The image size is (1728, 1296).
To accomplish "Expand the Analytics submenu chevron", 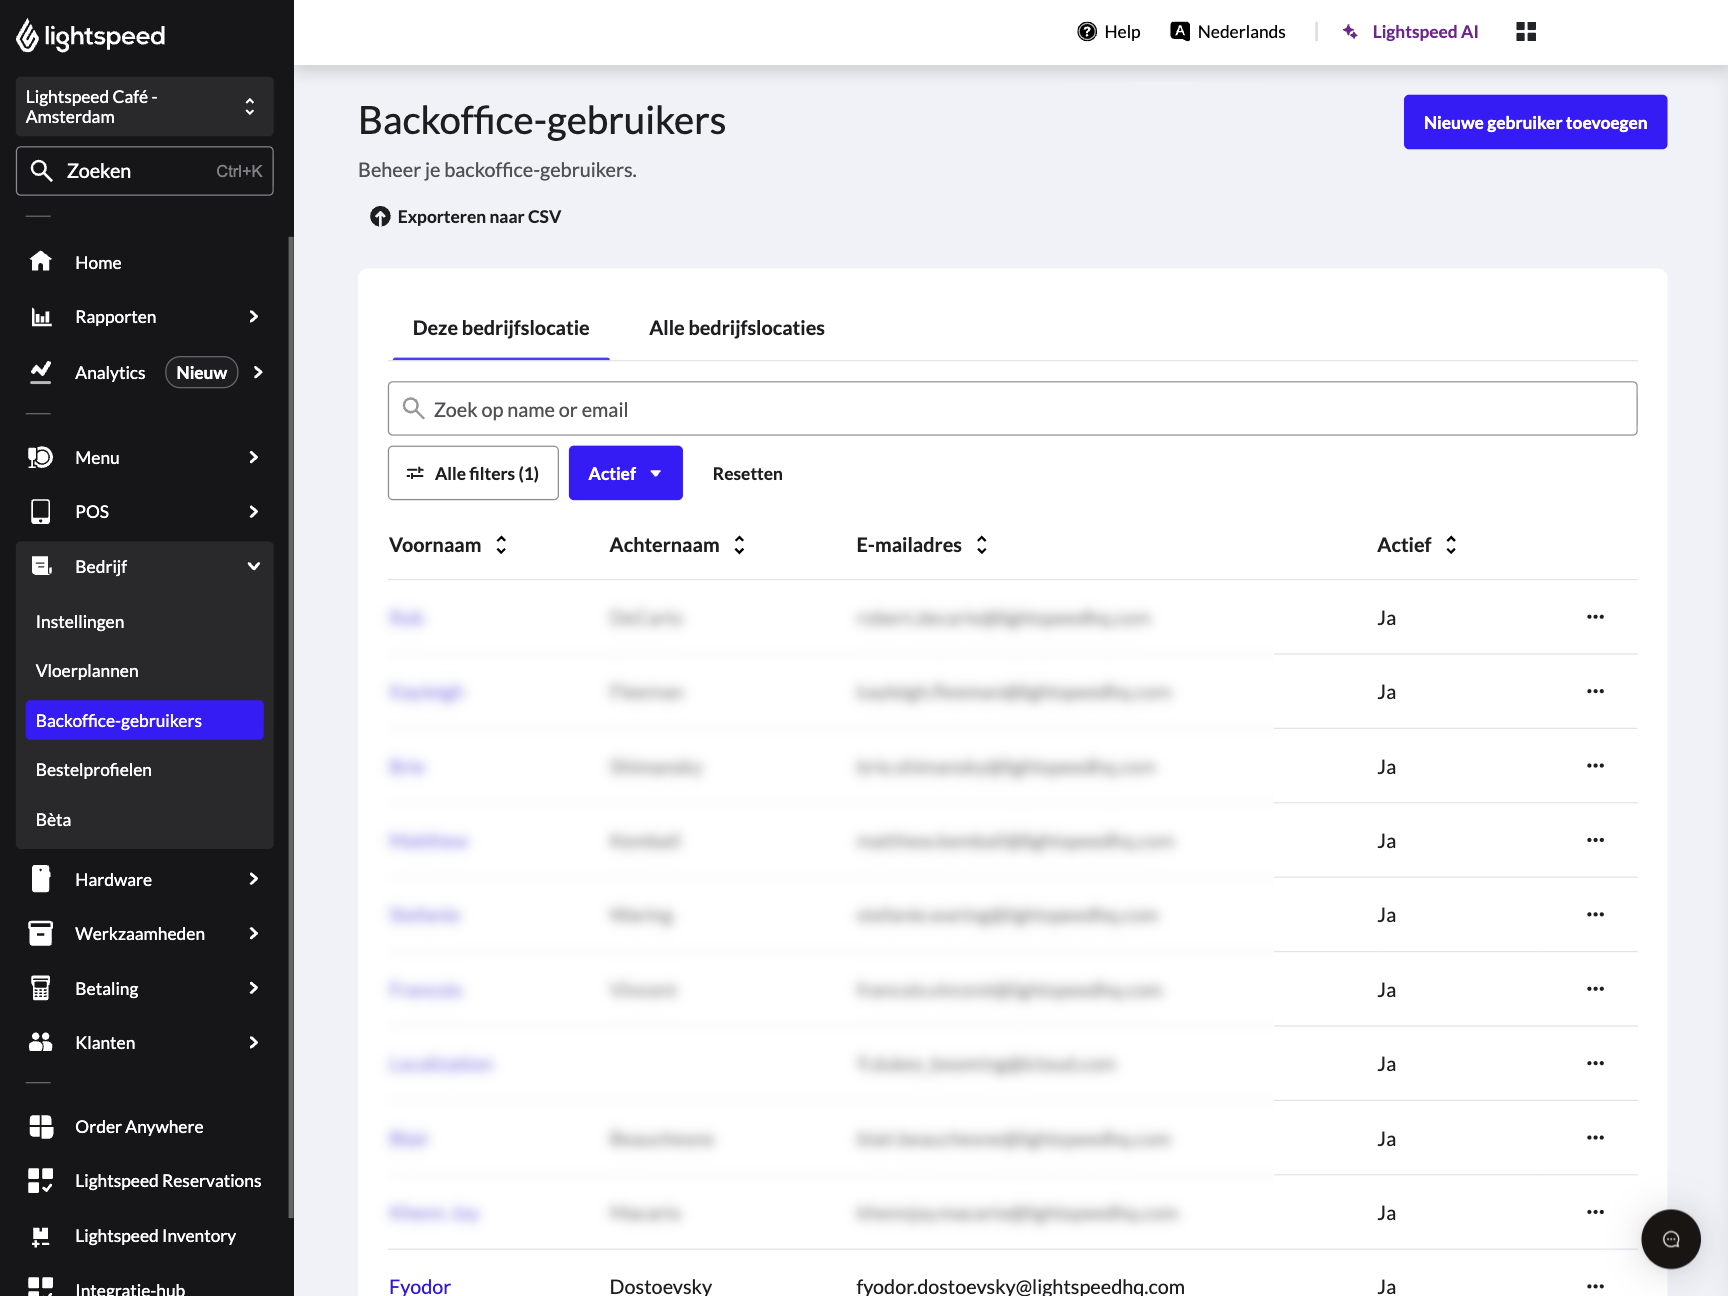I will click(x=258, y=372).
